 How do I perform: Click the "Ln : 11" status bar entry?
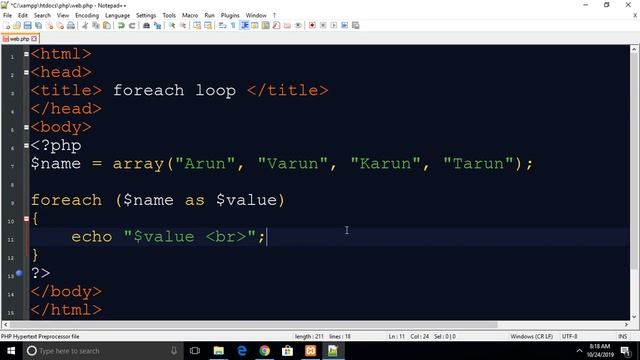click(396, 336)
